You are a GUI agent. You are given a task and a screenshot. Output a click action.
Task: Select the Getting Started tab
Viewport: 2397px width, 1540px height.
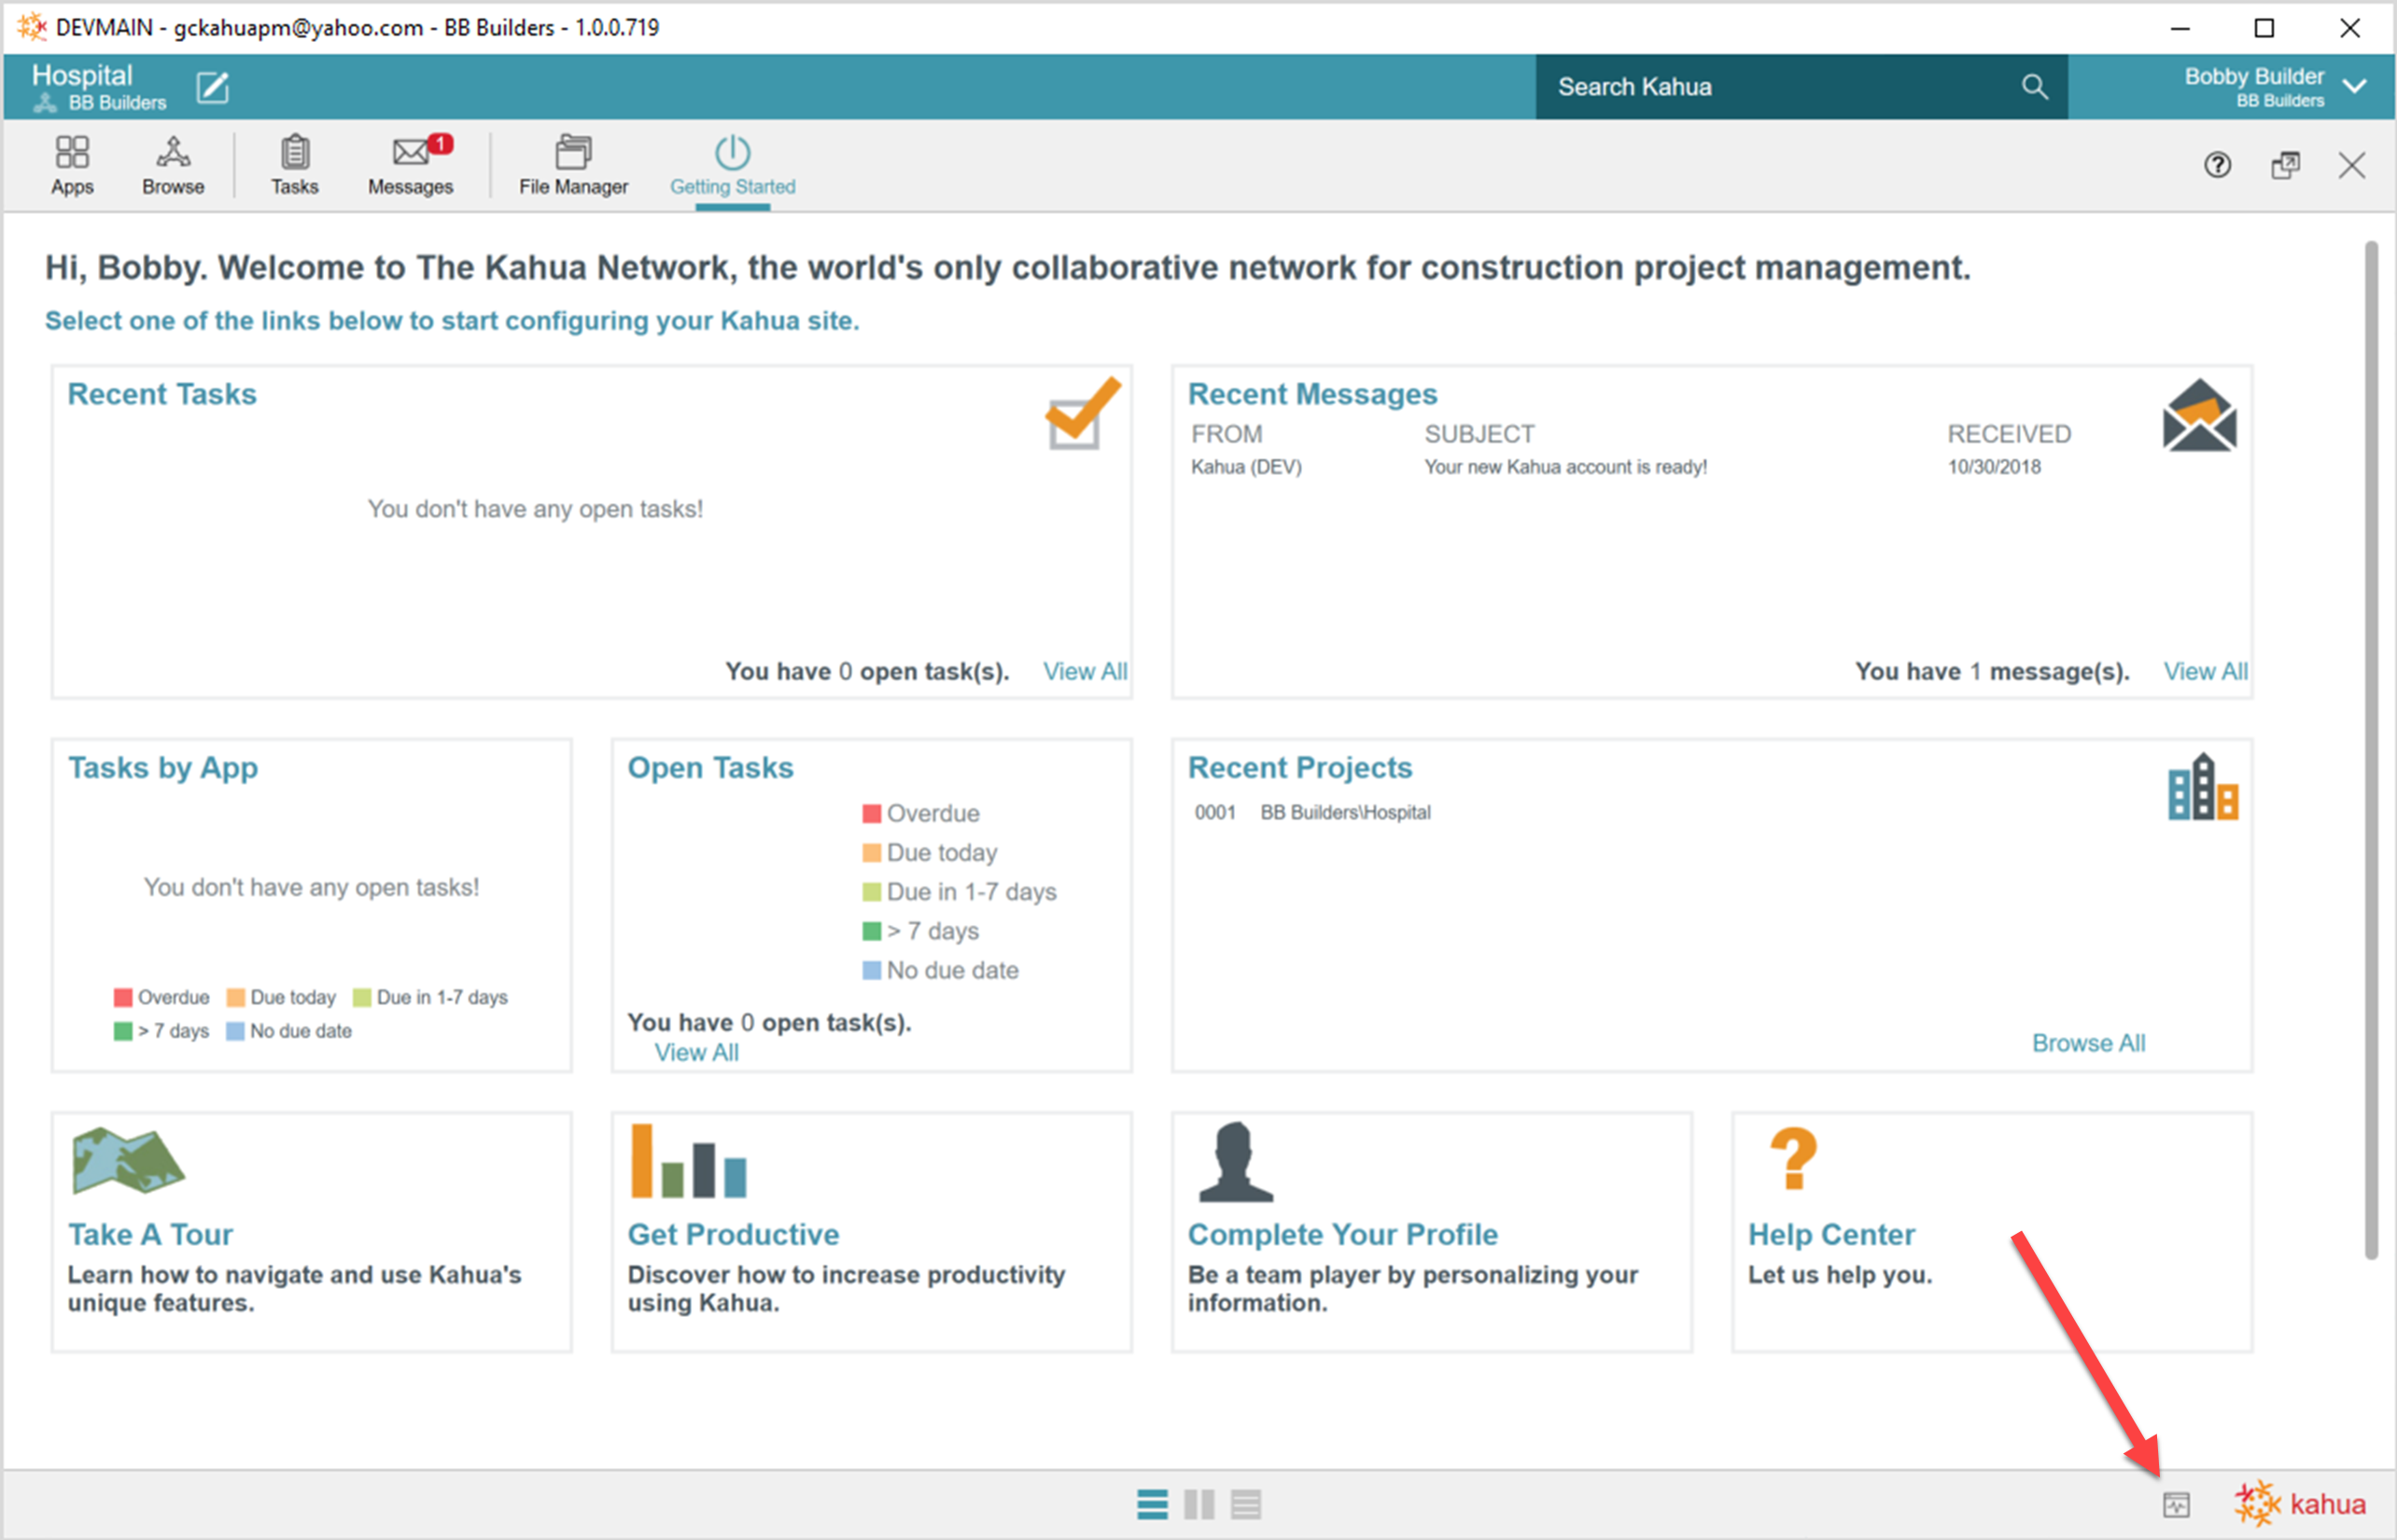tap(732, 166)
